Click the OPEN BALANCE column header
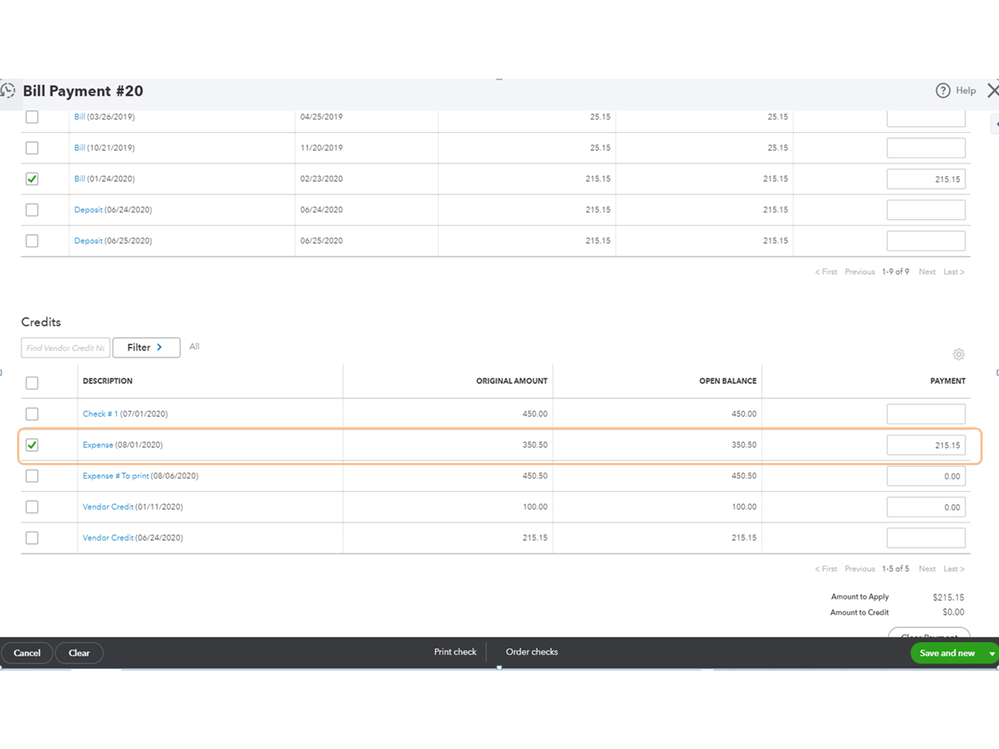Viewport: 999px width, 749px height. point(728,381)
